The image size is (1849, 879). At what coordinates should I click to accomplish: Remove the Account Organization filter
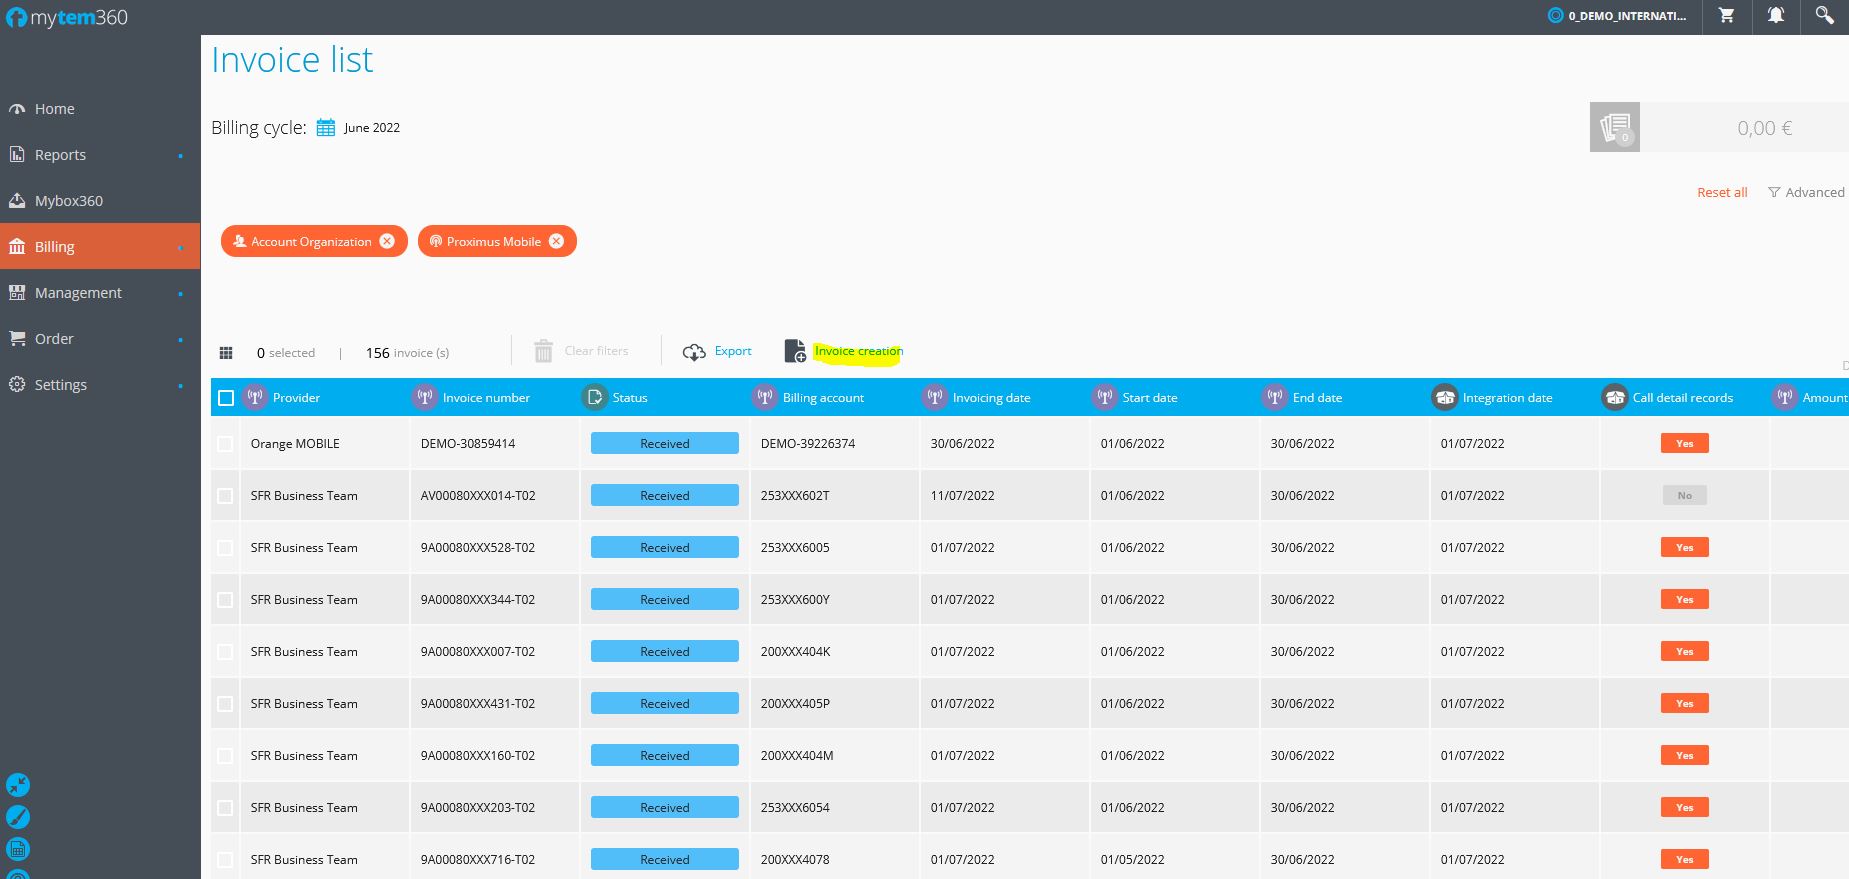(387, 241)
